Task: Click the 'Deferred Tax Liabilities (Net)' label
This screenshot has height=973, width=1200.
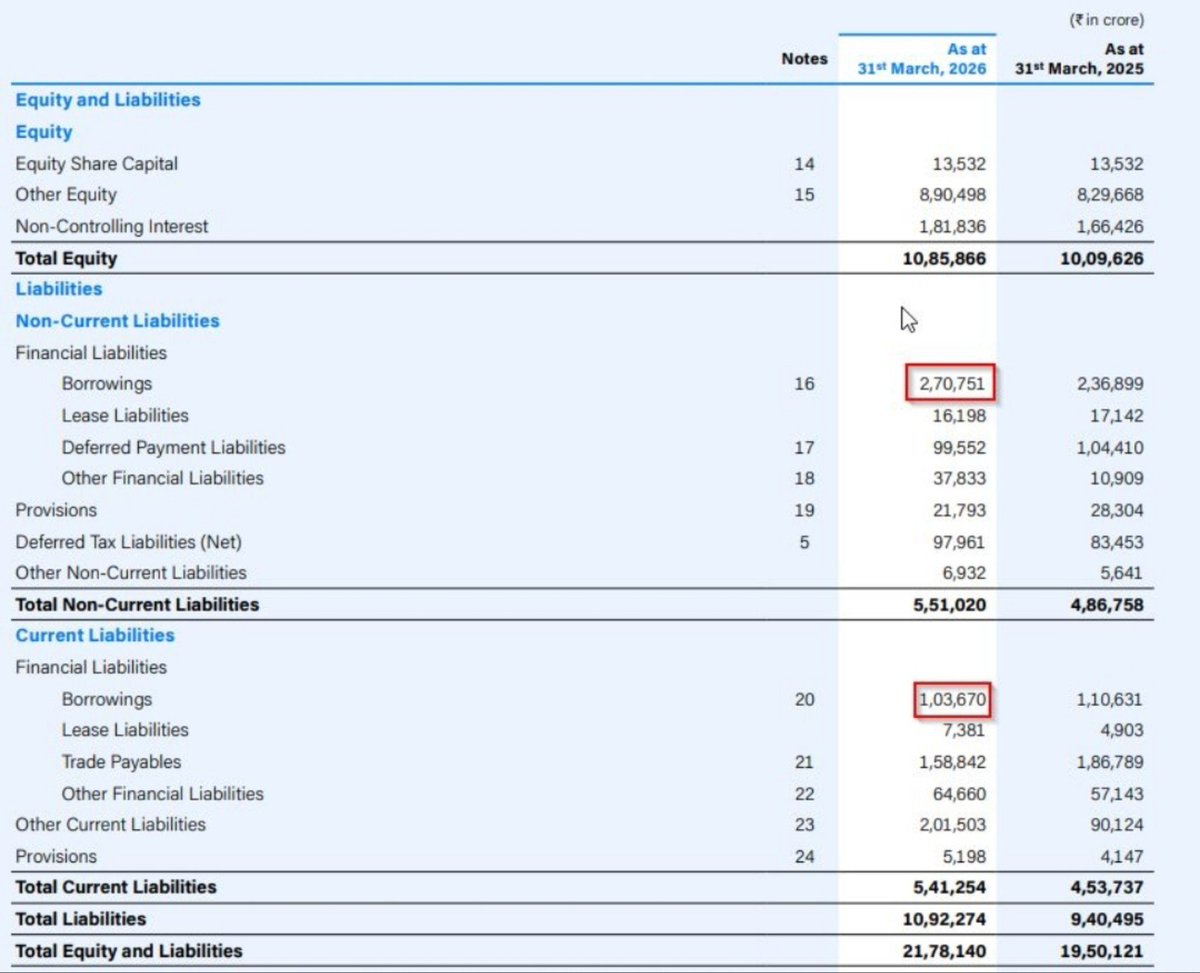Action: 129,542
